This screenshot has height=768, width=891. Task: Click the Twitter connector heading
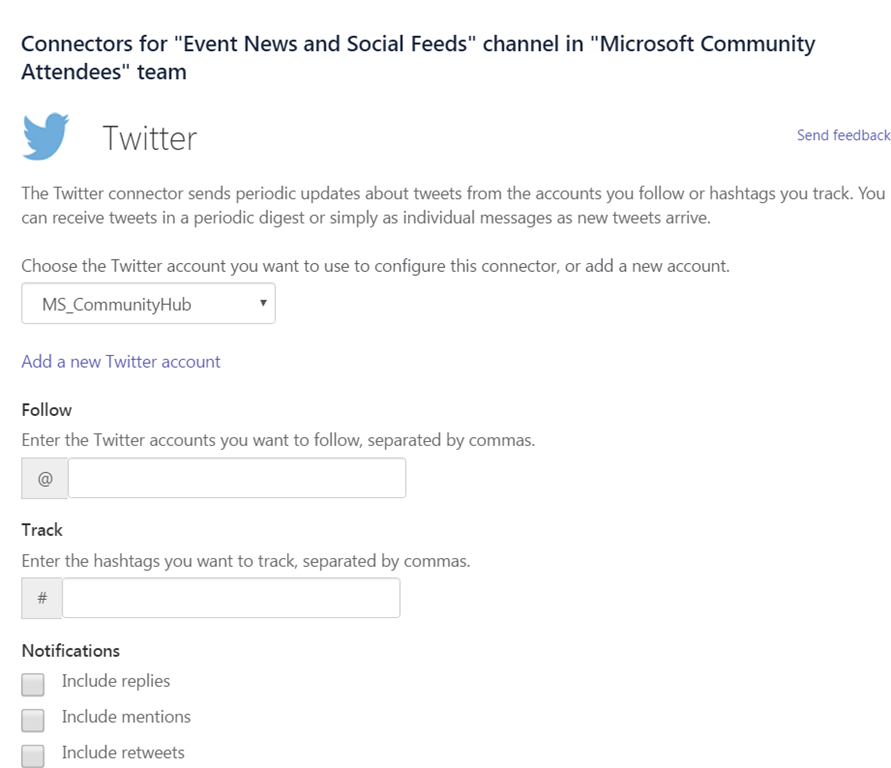(150, 138)
